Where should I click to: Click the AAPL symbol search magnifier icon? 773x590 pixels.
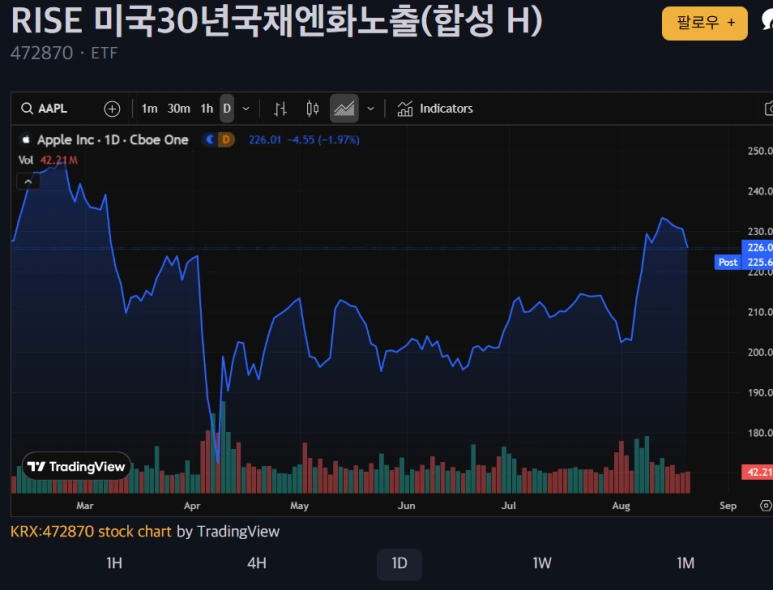[x=27, y=108]
